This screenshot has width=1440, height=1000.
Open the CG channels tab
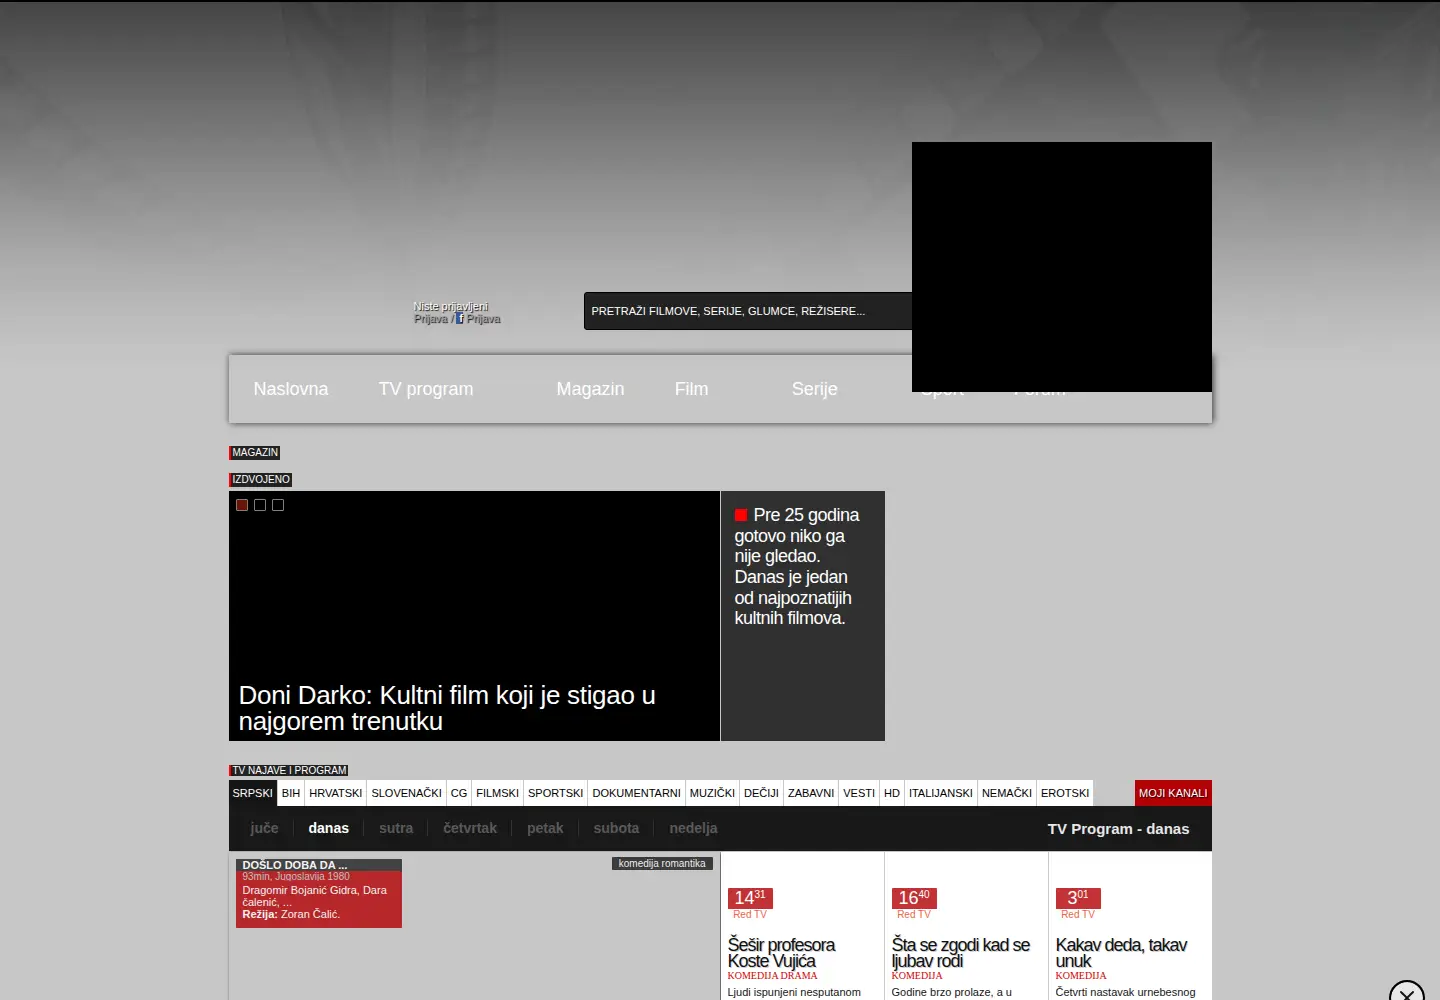pos(459,793)
